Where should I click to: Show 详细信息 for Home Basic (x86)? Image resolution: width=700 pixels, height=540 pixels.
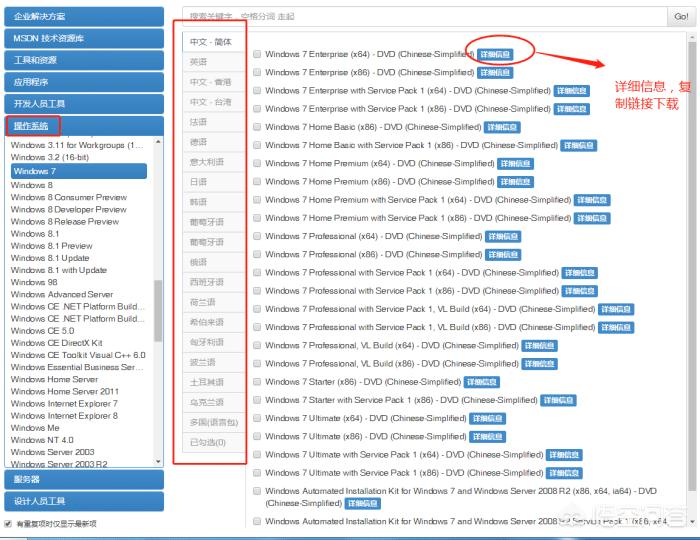point(502,128)
